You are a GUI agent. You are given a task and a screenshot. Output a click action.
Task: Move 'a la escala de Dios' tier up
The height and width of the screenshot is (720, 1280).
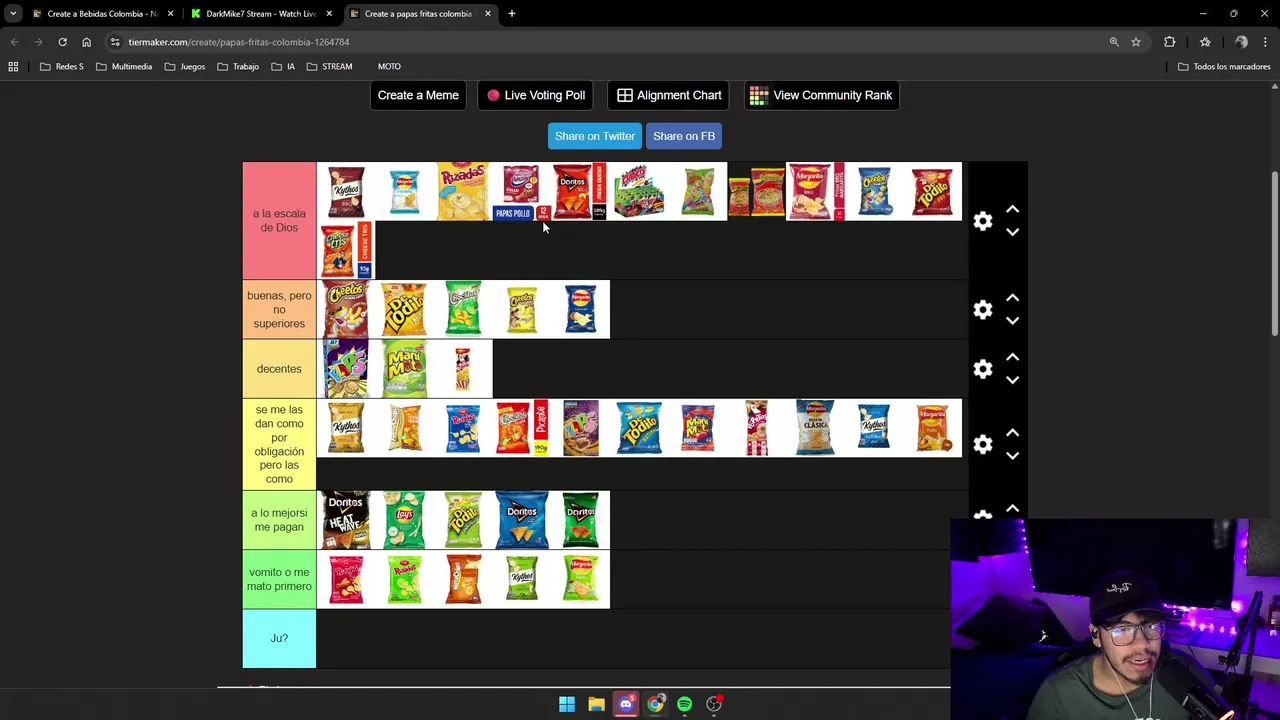tap(1012, 210)
